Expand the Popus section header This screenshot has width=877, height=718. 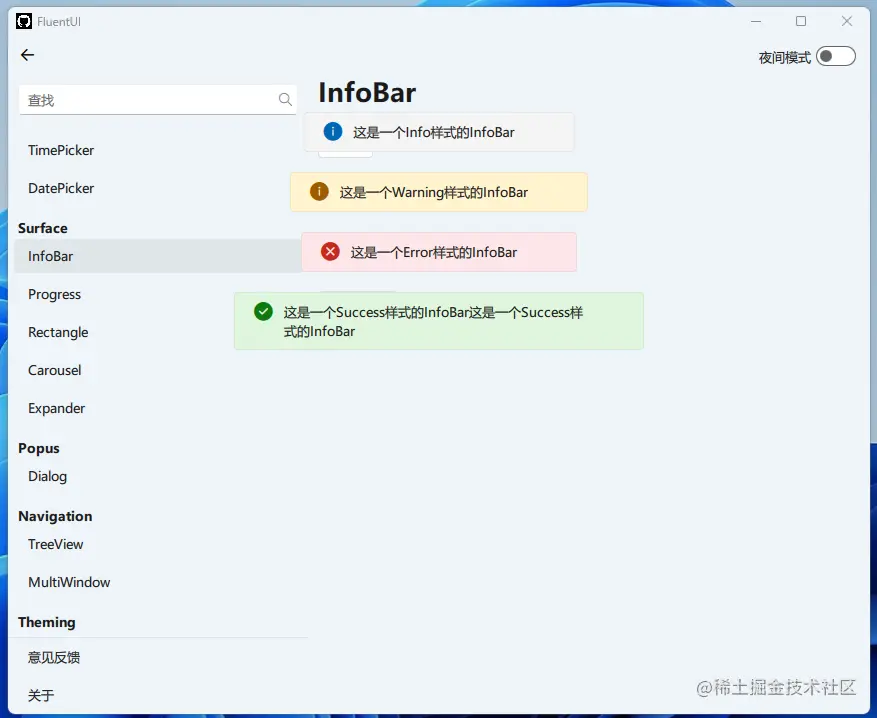(x=38, y=448)
